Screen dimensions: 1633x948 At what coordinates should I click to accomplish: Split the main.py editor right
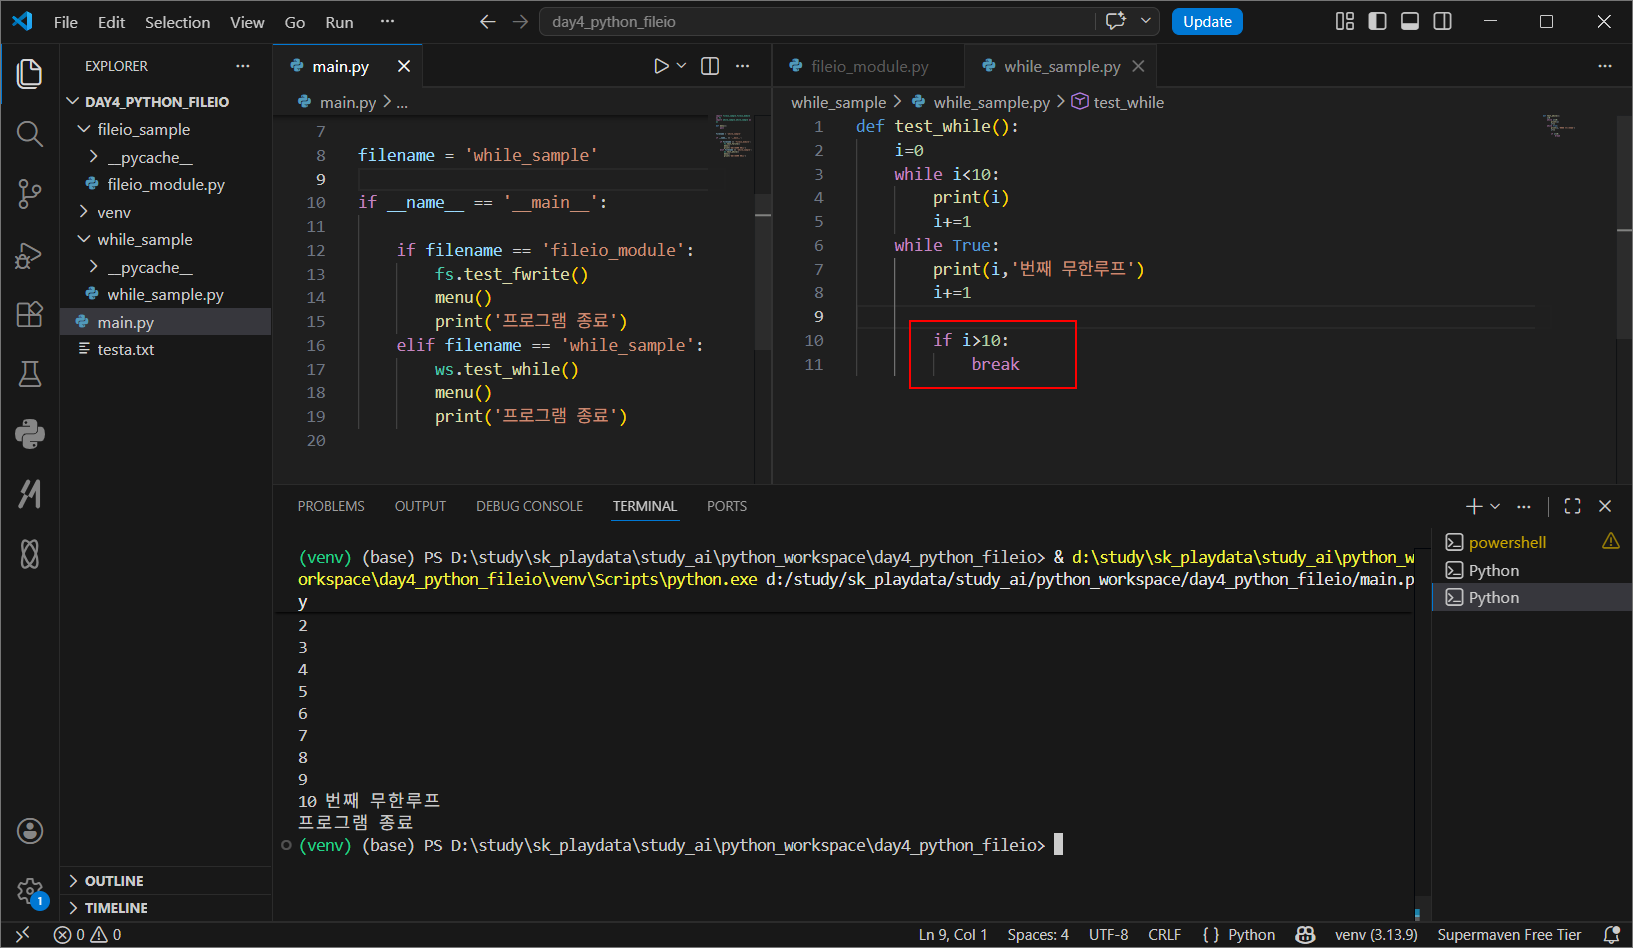click(x=710, y=66)
